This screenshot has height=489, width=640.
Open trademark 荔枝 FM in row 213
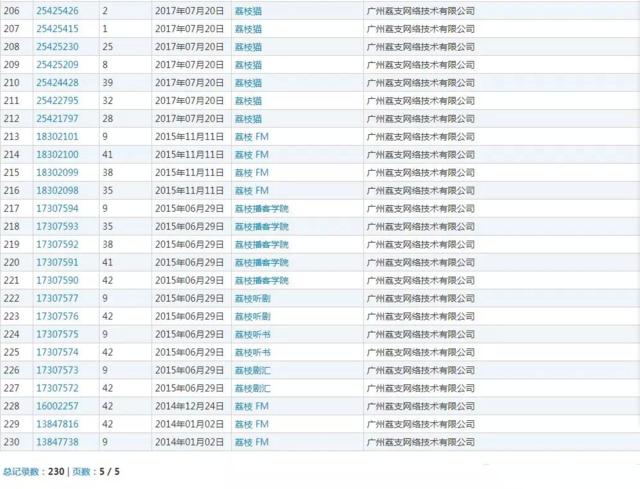pyautogui.click(x=252, y=137)
